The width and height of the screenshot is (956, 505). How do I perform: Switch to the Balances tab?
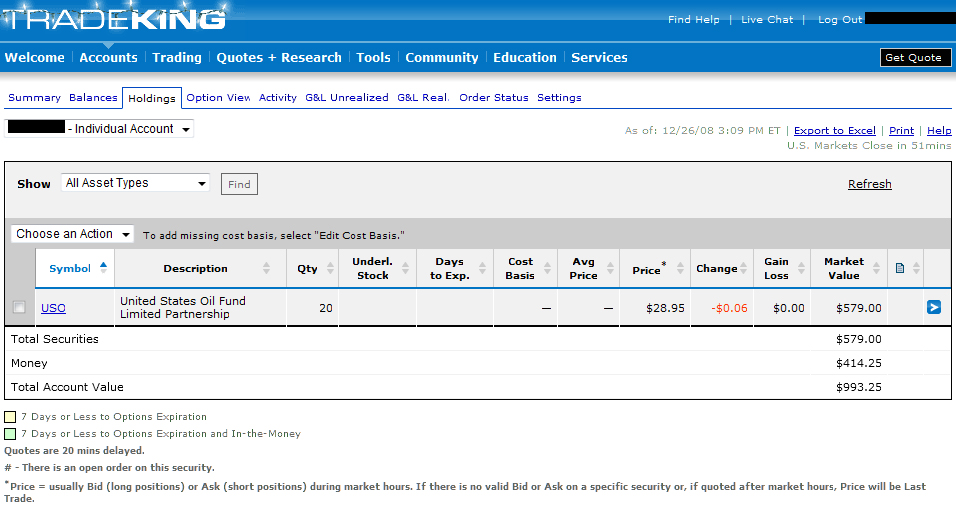tap(93, 98)
